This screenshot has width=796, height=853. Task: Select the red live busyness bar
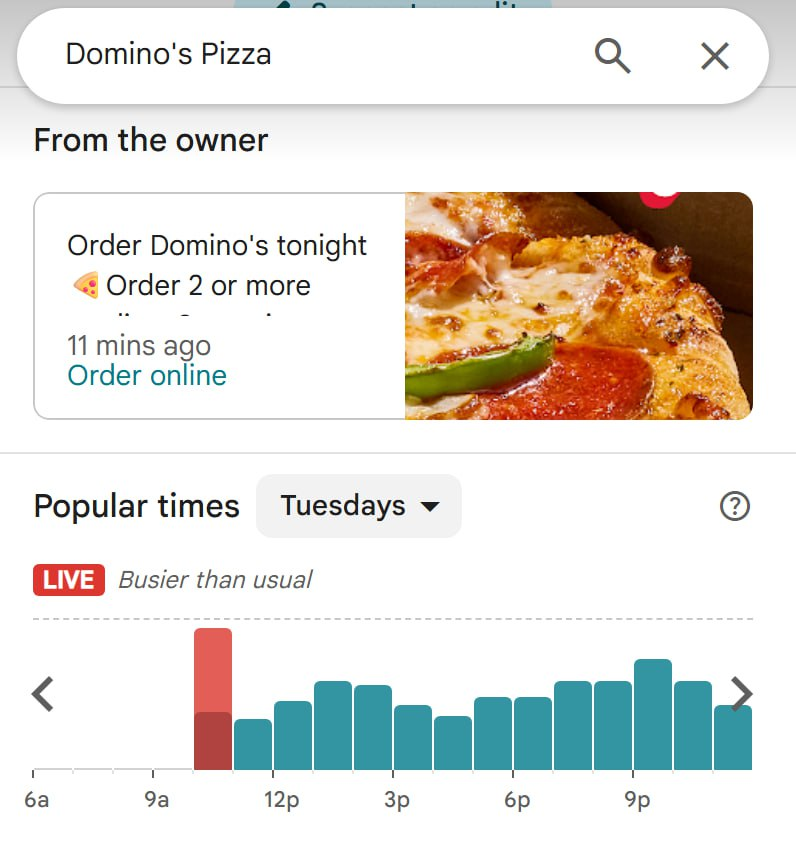pos(213,670)
